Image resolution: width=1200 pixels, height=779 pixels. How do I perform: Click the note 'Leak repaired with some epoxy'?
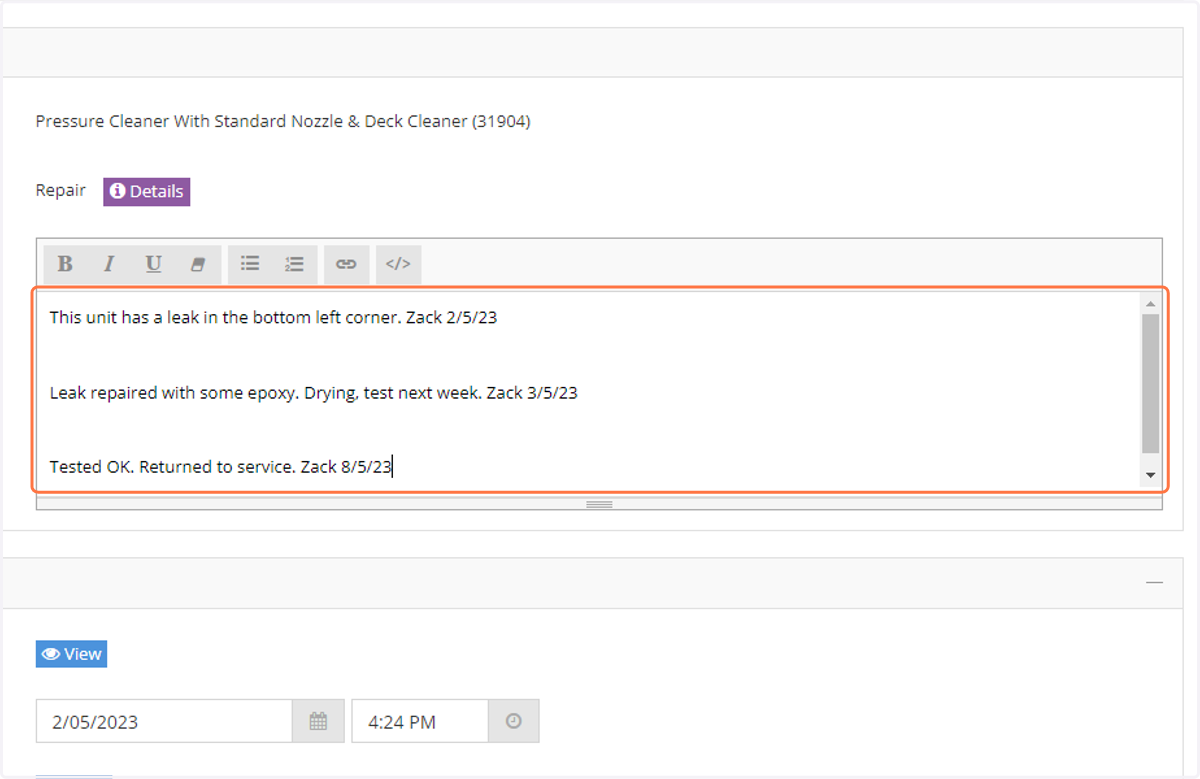[x=175, y=393]
